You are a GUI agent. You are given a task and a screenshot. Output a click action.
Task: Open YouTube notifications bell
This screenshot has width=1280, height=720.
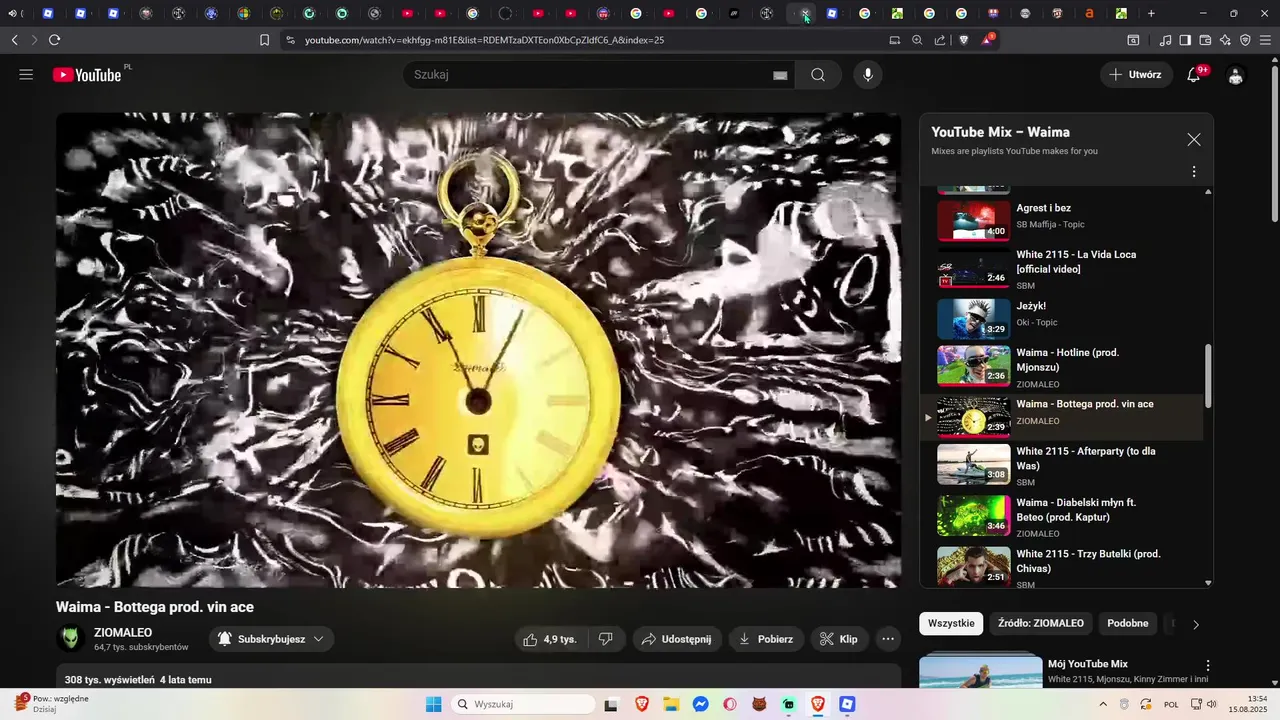tap(1193, 75)
